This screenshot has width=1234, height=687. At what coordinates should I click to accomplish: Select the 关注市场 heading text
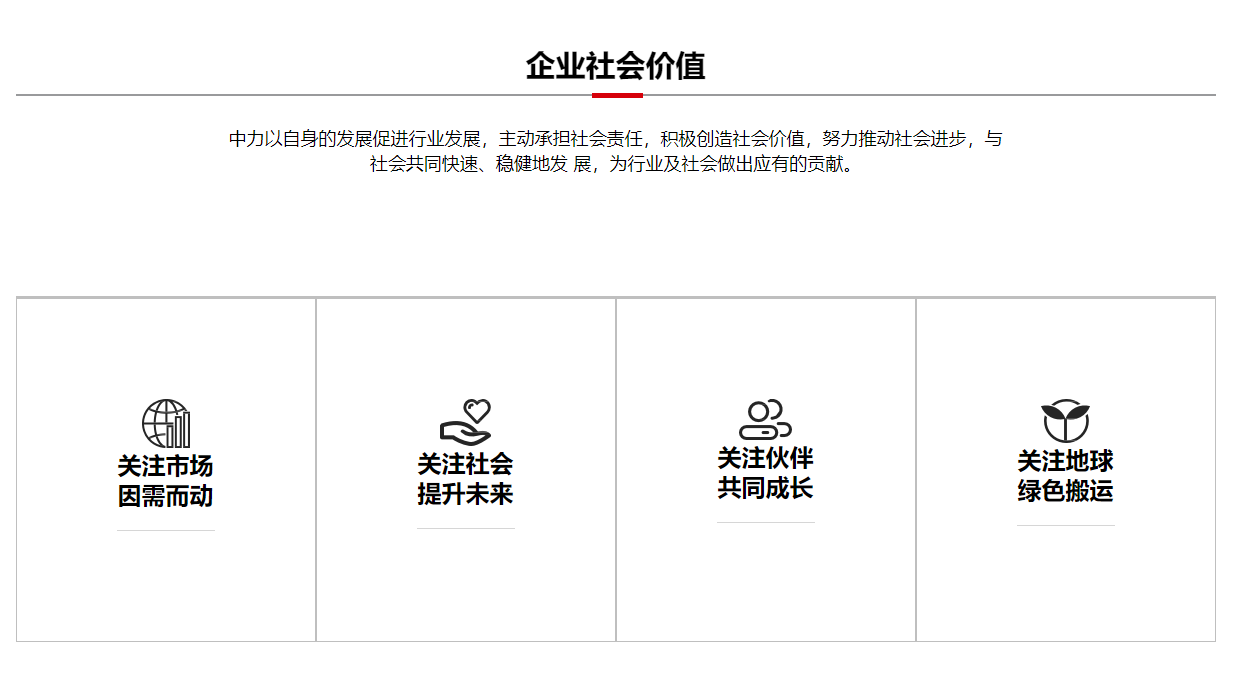pos(166,466)
